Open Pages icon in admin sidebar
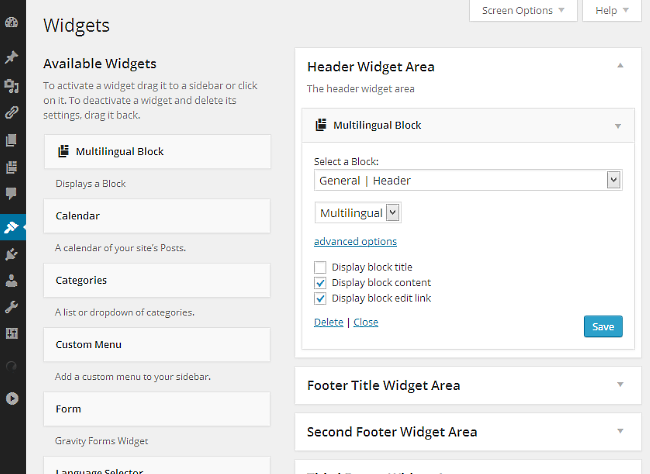Image resolution: width=650 pixels, height=474 pixels. (x=12, y=140)
